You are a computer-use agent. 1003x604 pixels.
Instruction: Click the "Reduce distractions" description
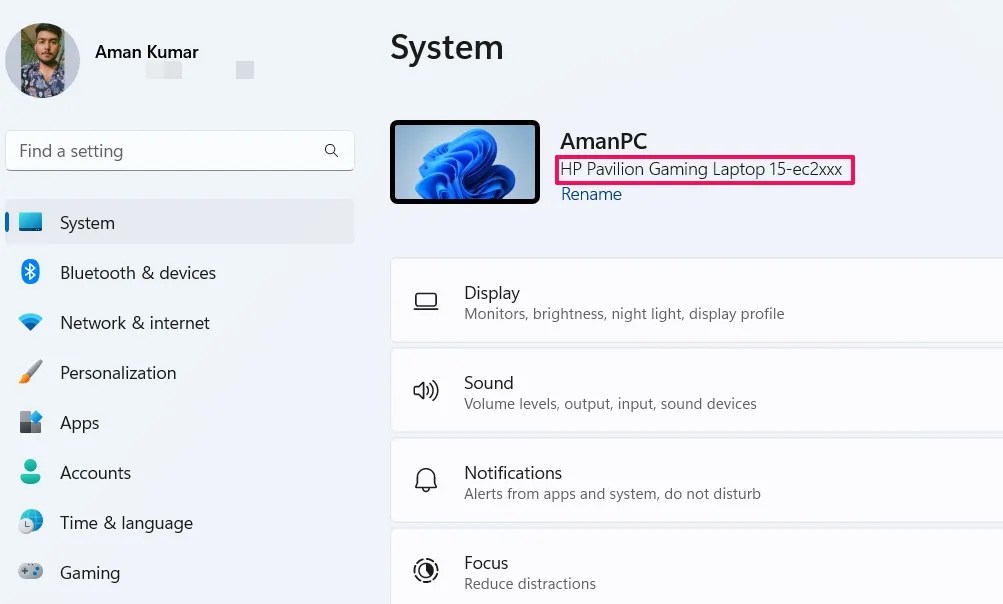tap(530, 584)
